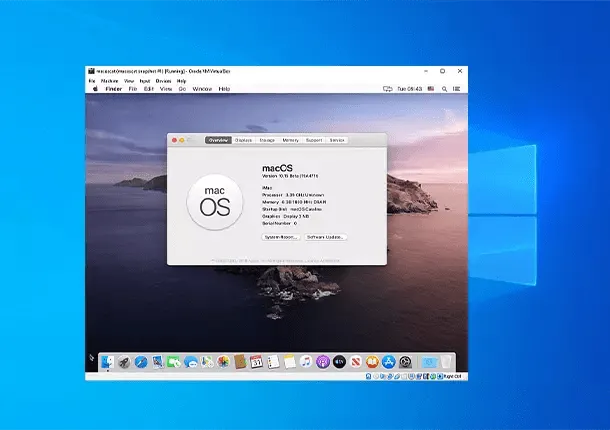
Task: Select the Memory tab
Action: pos(290,140)
